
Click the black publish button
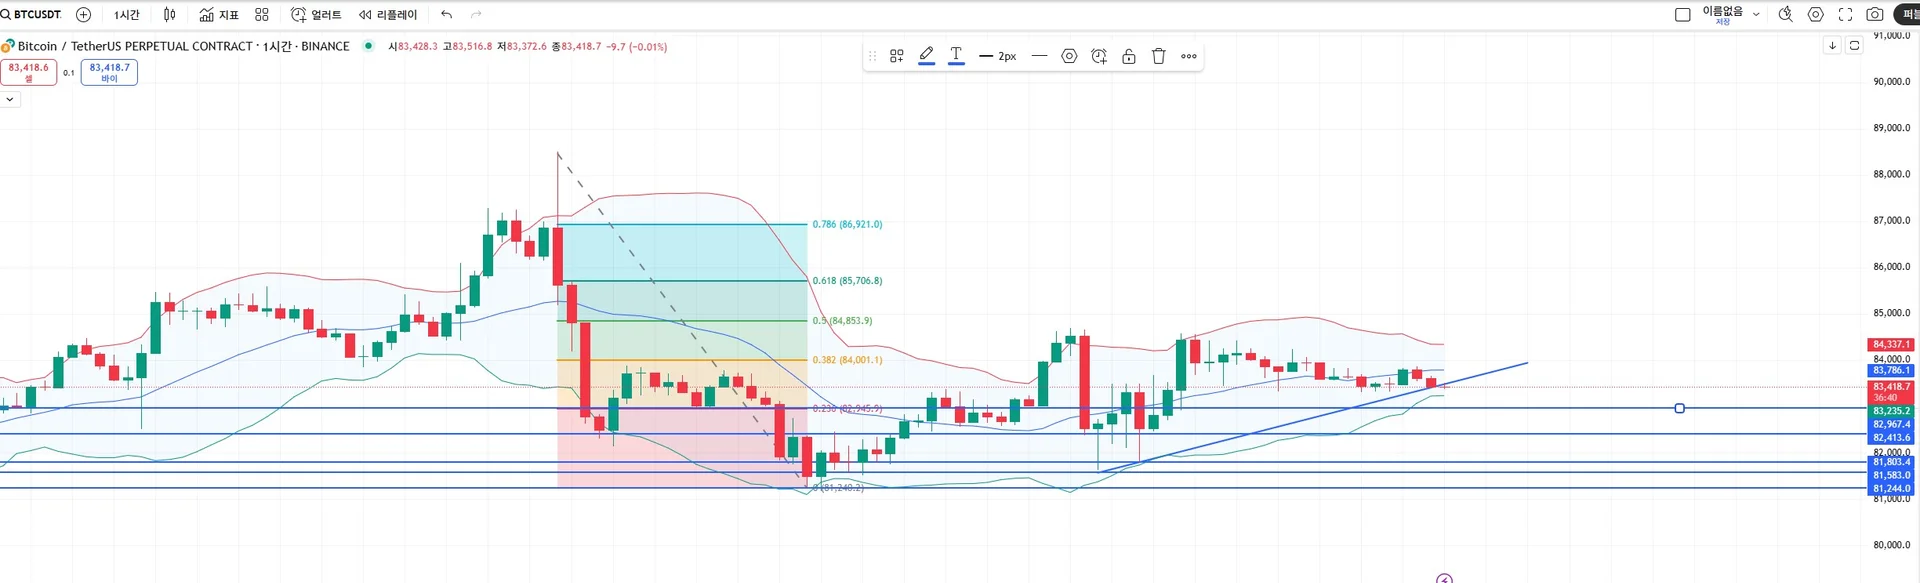click(x=1907, y=15)
